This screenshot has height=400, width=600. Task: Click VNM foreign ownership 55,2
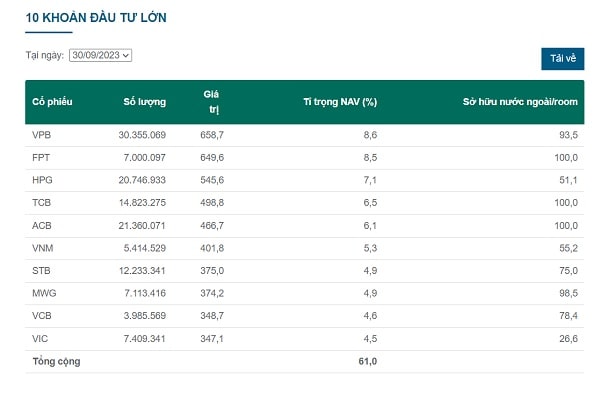pyautogui.click(x=568, y=248)
